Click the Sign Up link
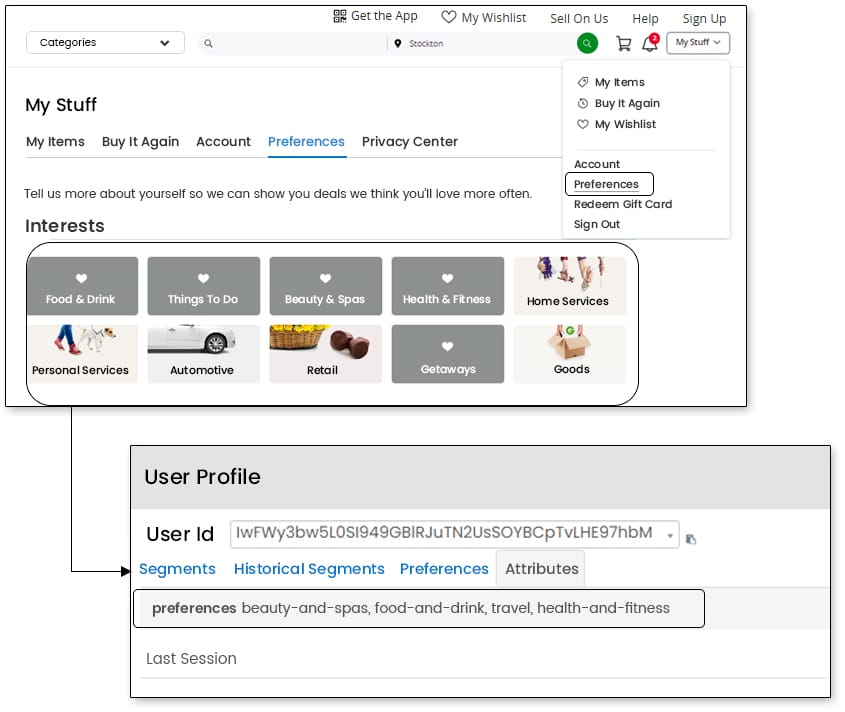The width and height of the screenshot is (845, 712). 704,18
